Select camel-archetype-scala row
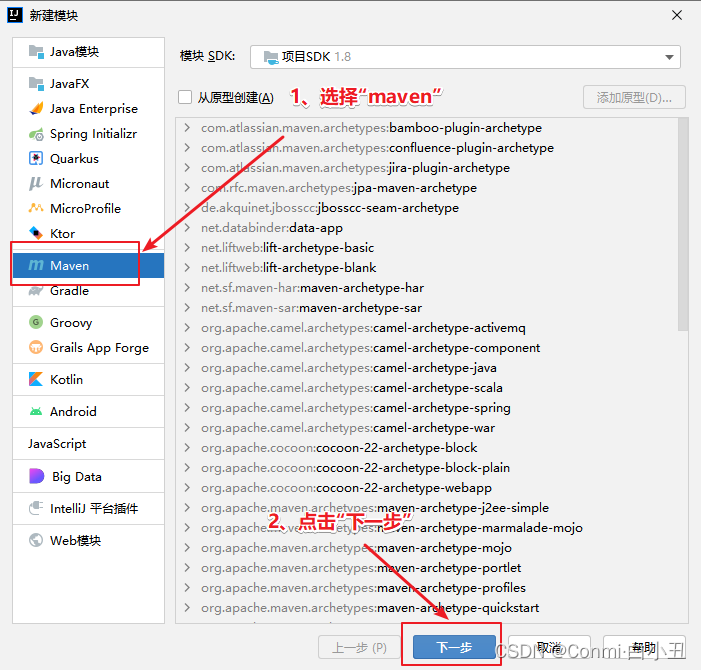701x670 pixels. pyautogui.click(x=427, y=388)
